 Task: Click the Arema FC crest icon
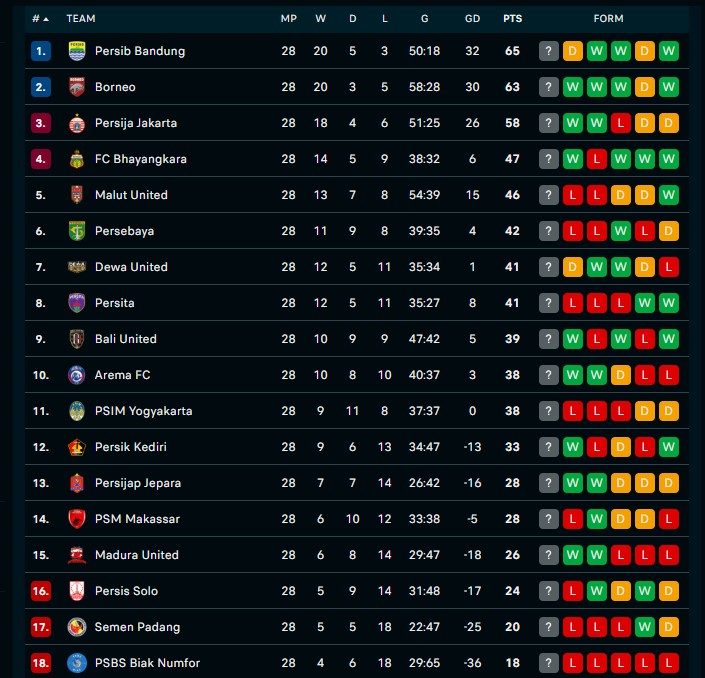[77, 375]
